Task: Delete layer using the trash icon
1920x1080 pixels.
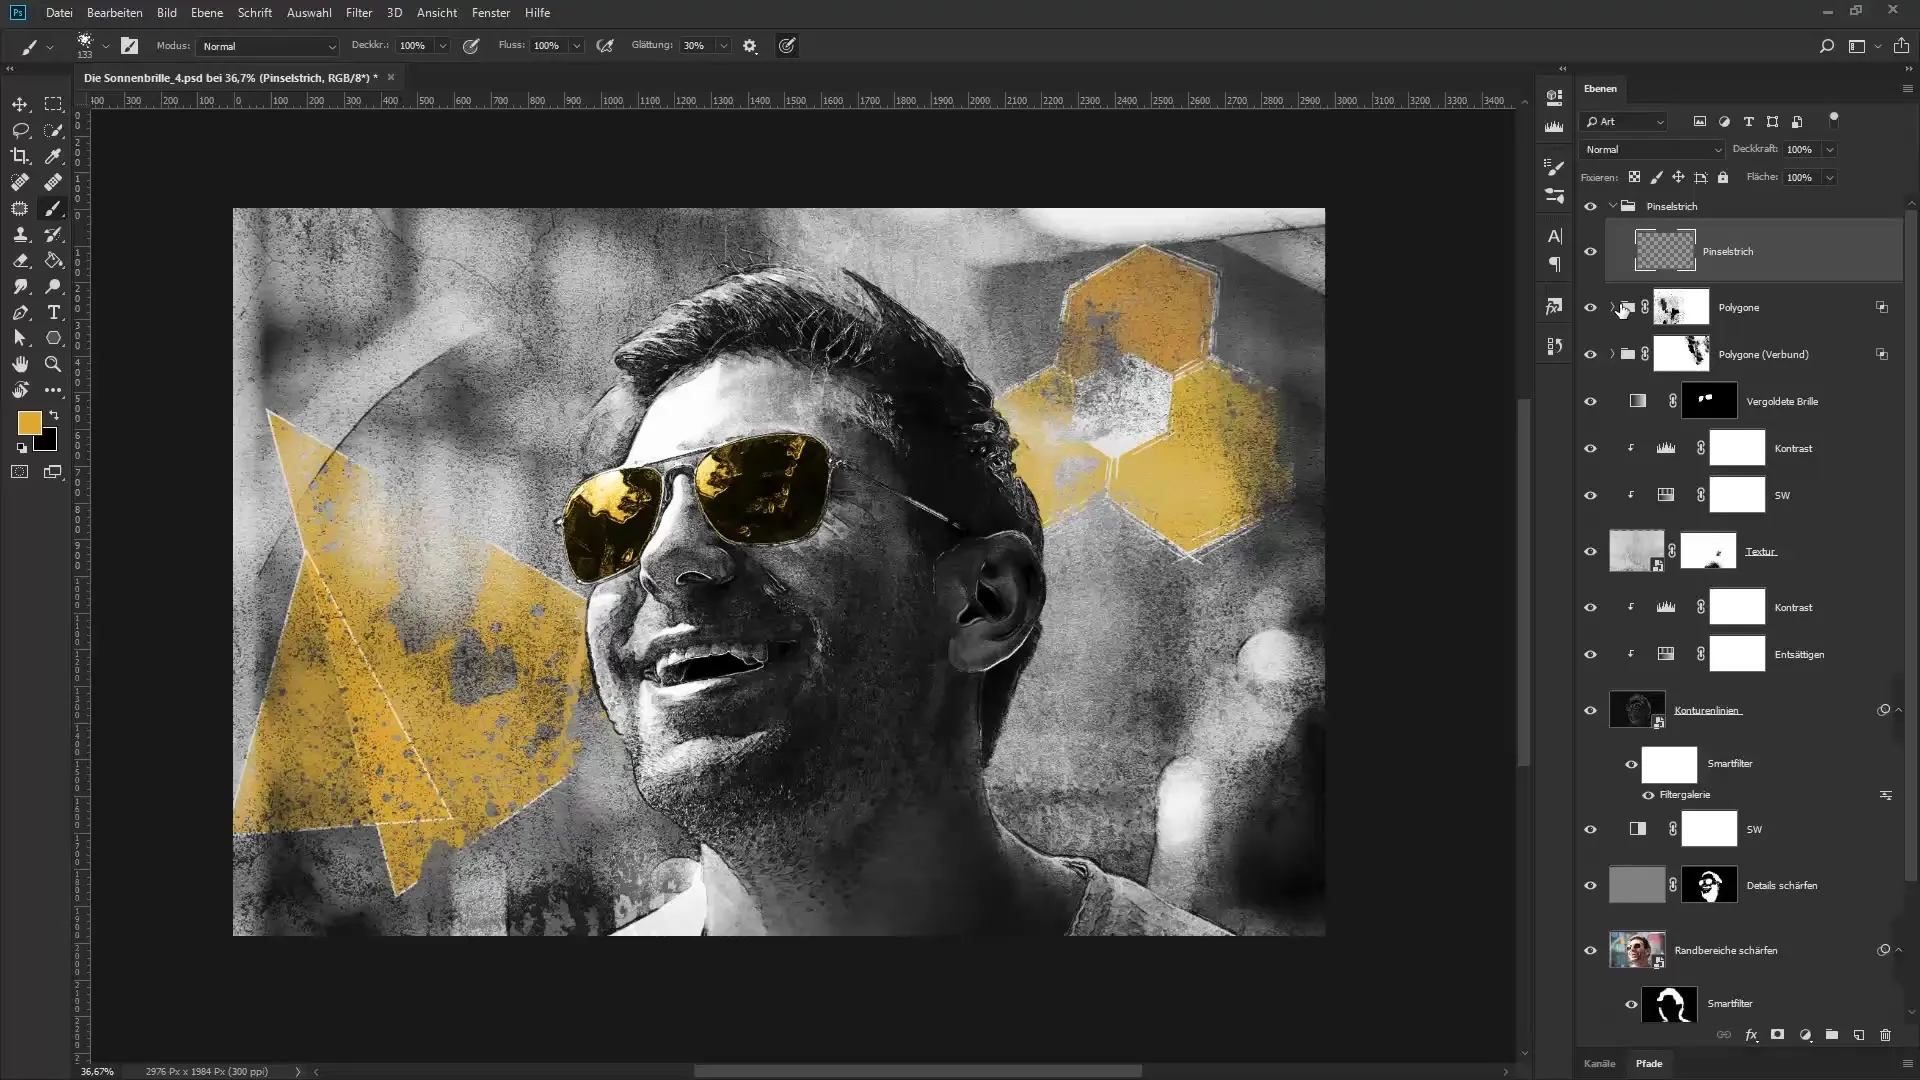Action: pos(1885,1035)
